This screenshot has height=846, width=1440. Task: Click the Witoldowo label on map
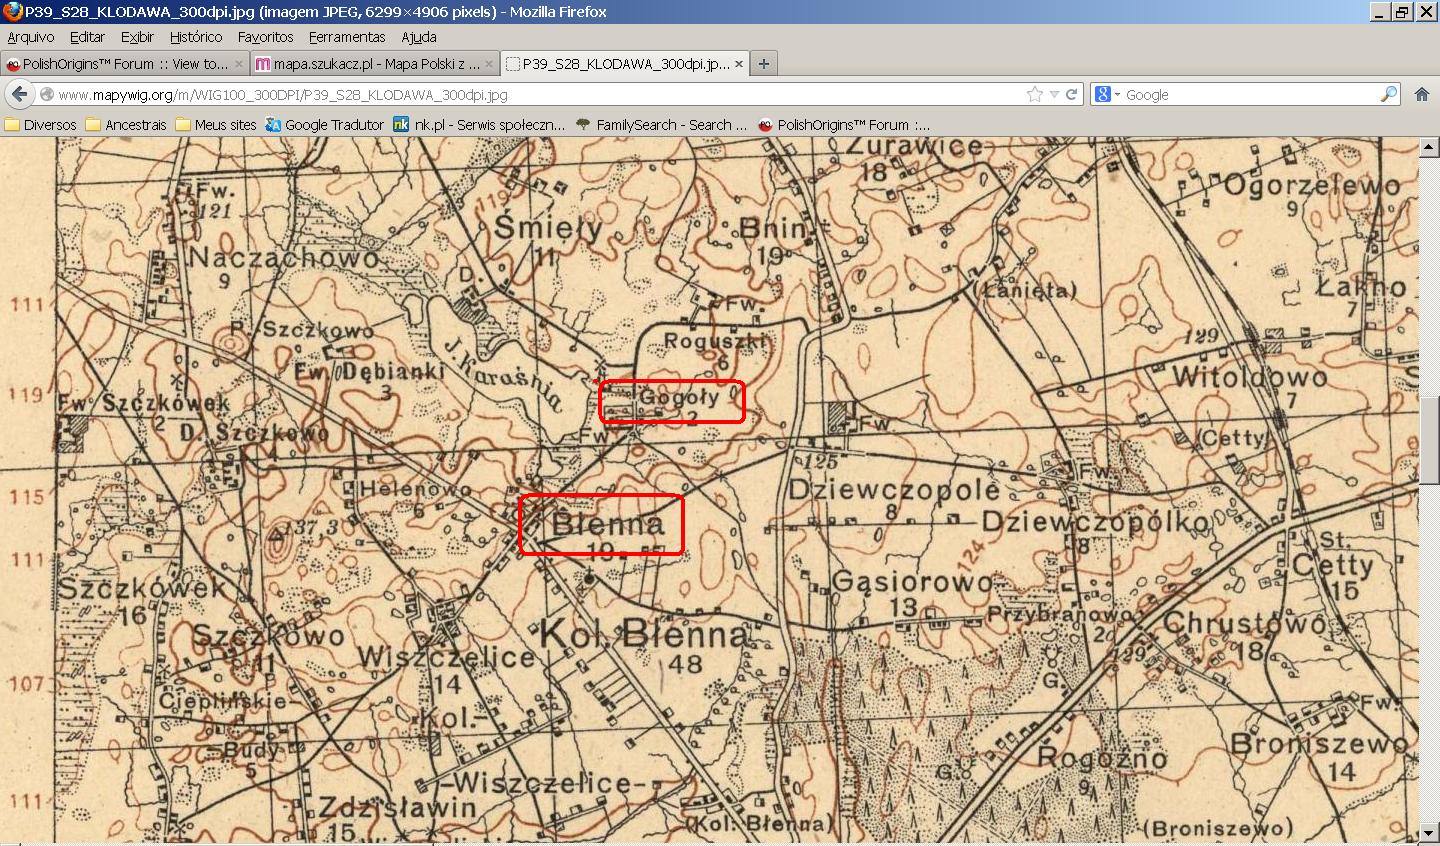[x=1250, y=377]
